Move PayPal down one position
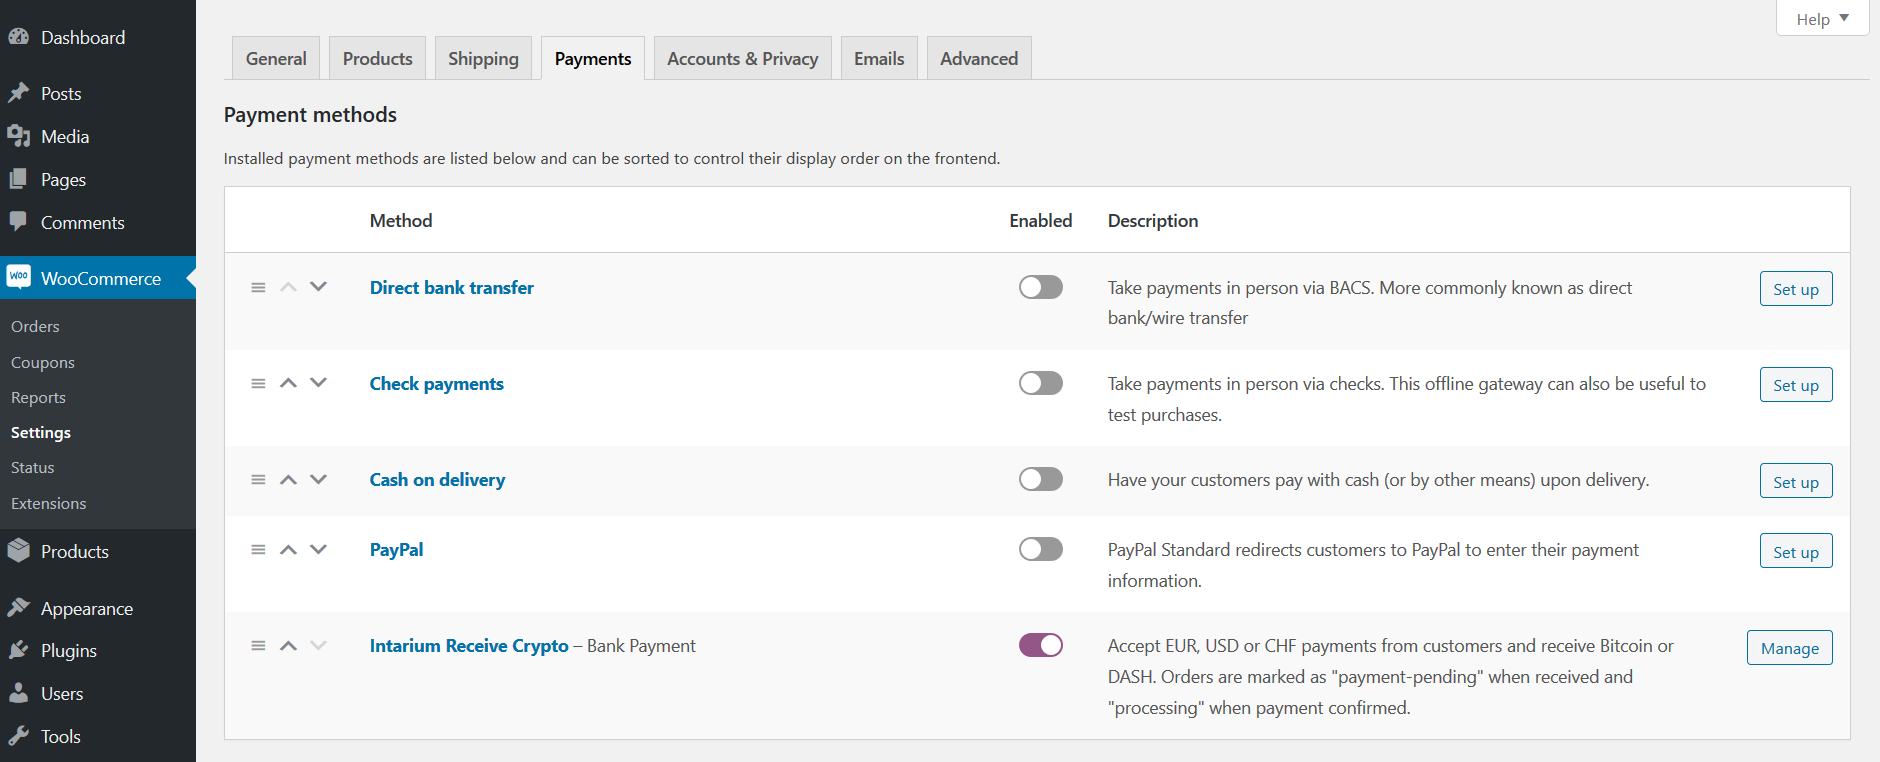Image resolution: width=1880 pixels, height=762 pixels. (318, 549)
